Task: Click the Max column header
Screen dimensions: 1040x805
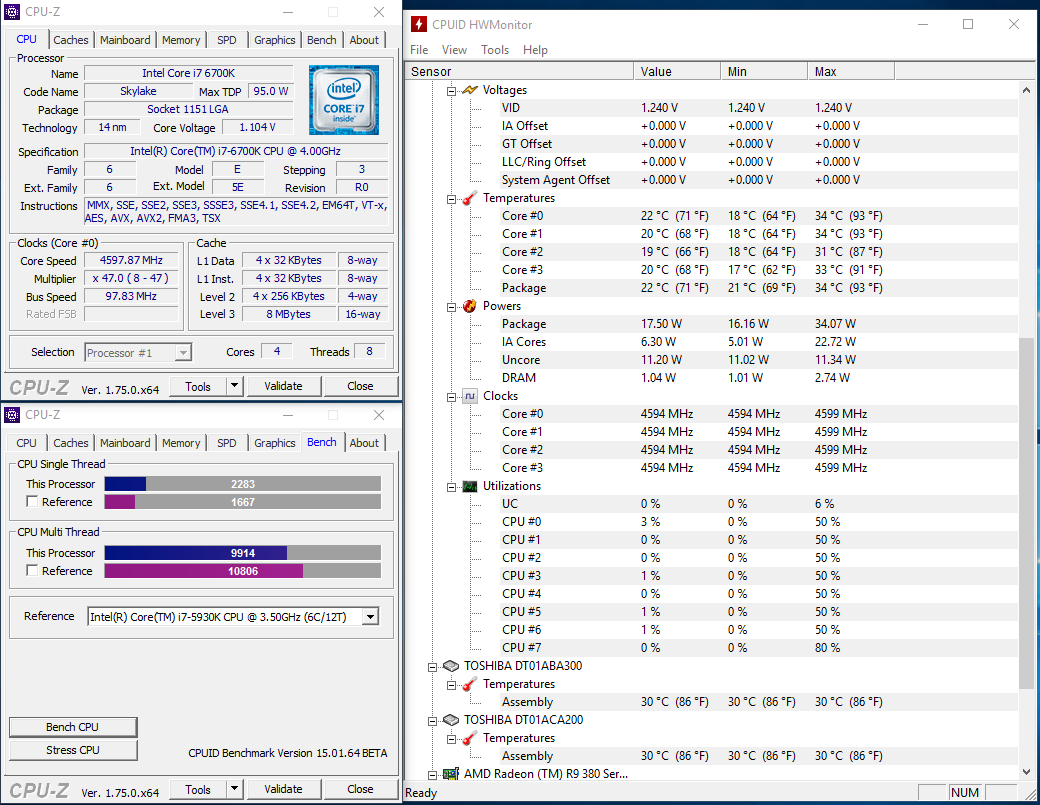Action: coord(851,72)
